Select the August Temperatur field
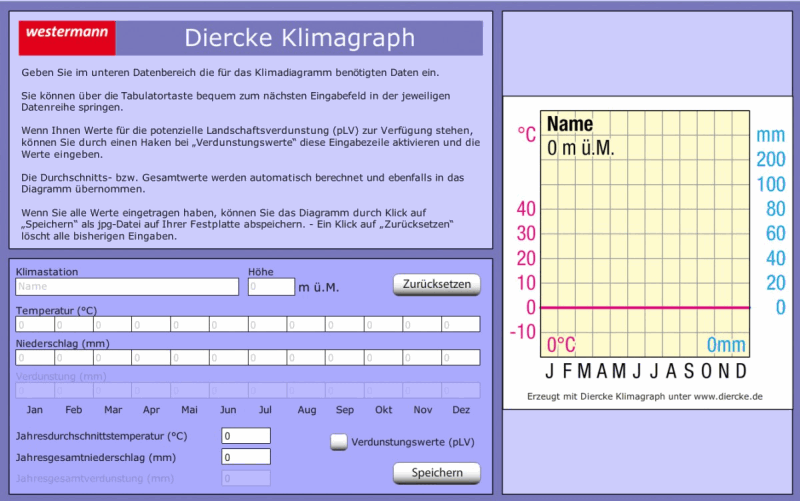Viewport: 800px width, 501px height. pyautogui.click(x=307, y=324)
